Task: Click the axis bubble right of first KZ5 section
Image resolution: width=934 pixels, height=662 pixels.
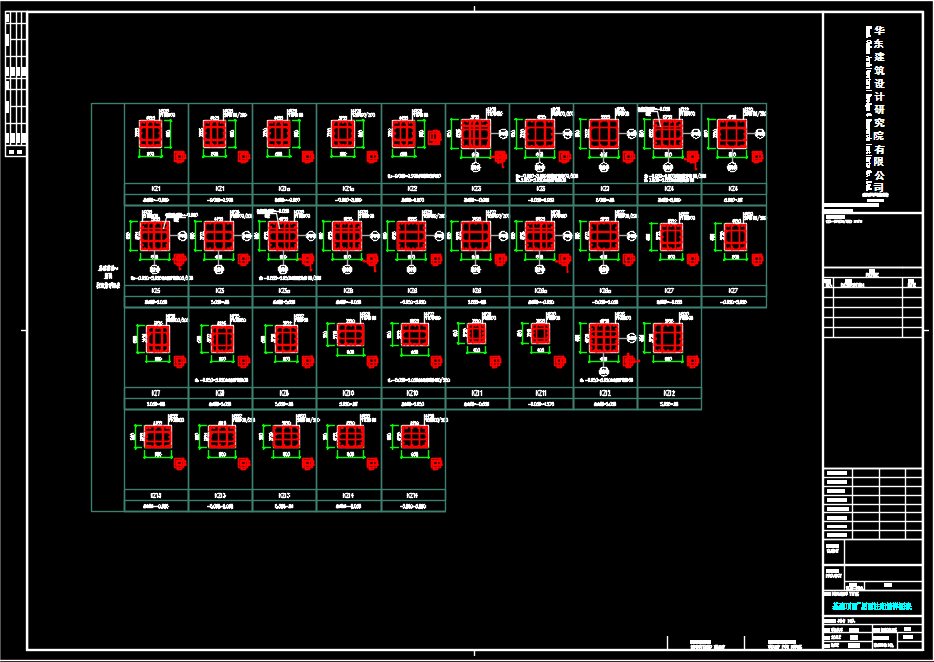Action: (182, 236)
